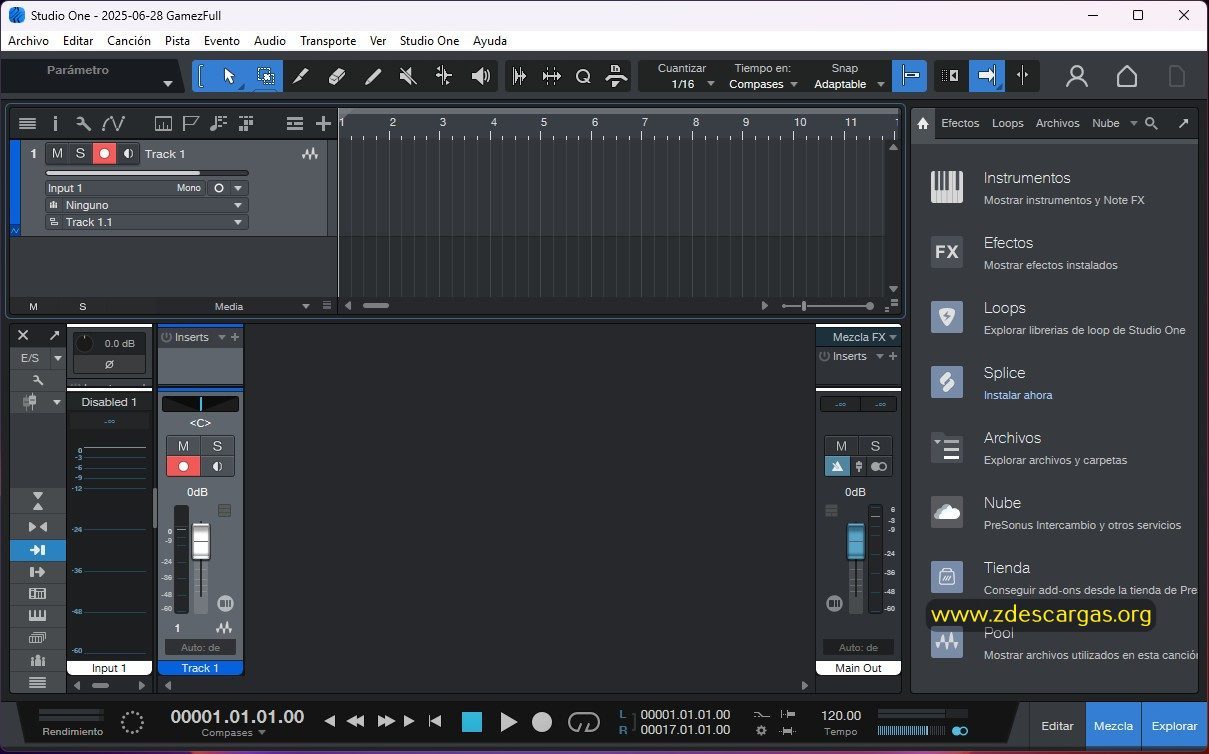Click the tempo value 120.00
Viewport: 1209px width, 754px height.
pos(841,715)
